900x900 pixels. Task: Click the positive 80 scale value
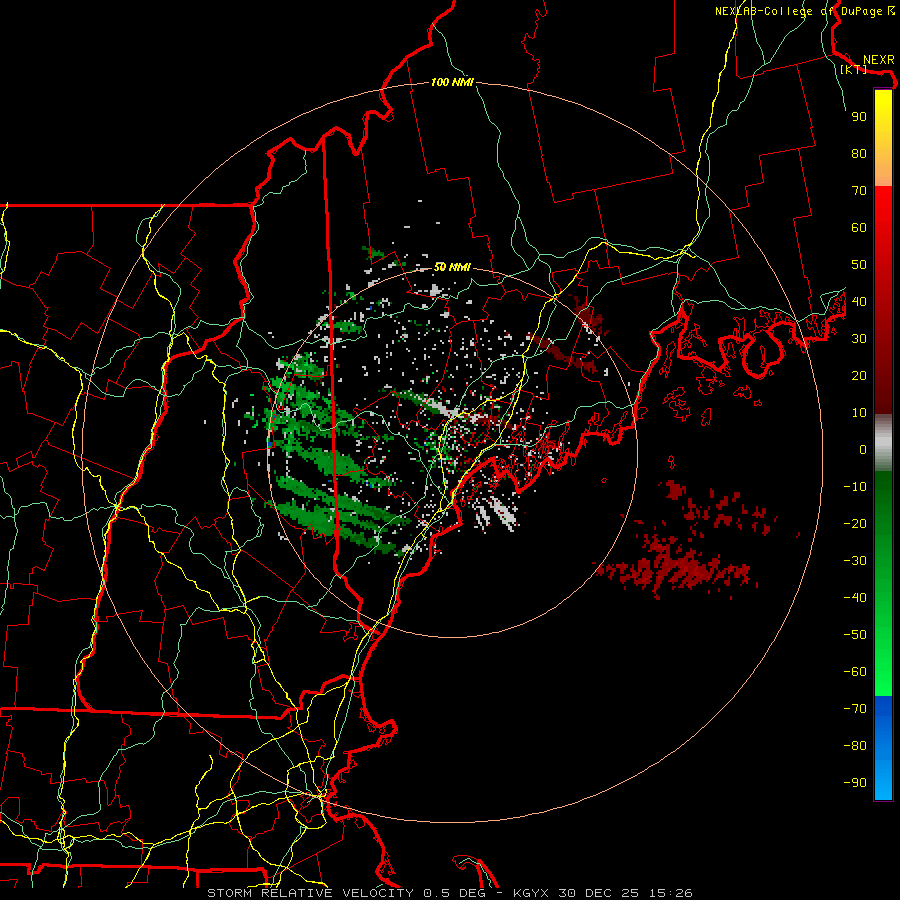(x=859, y=154)
